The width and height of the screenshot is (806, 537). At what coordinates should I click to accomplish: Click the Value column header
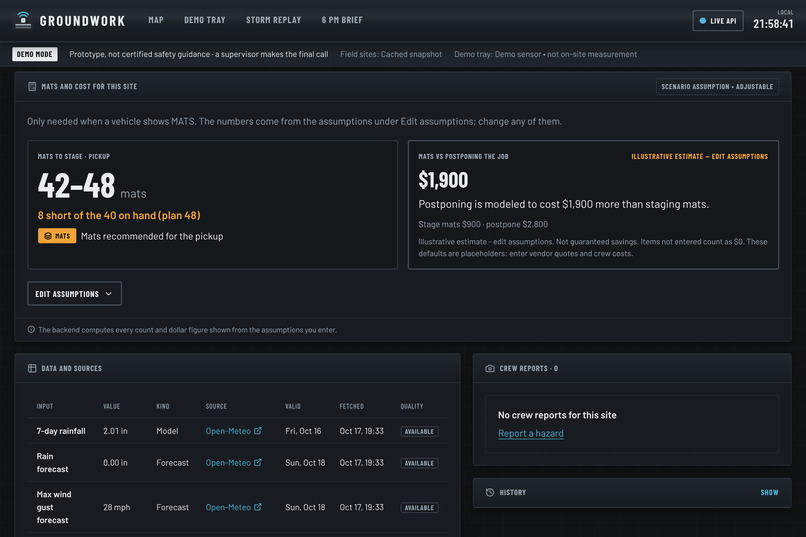pos(112,406)
